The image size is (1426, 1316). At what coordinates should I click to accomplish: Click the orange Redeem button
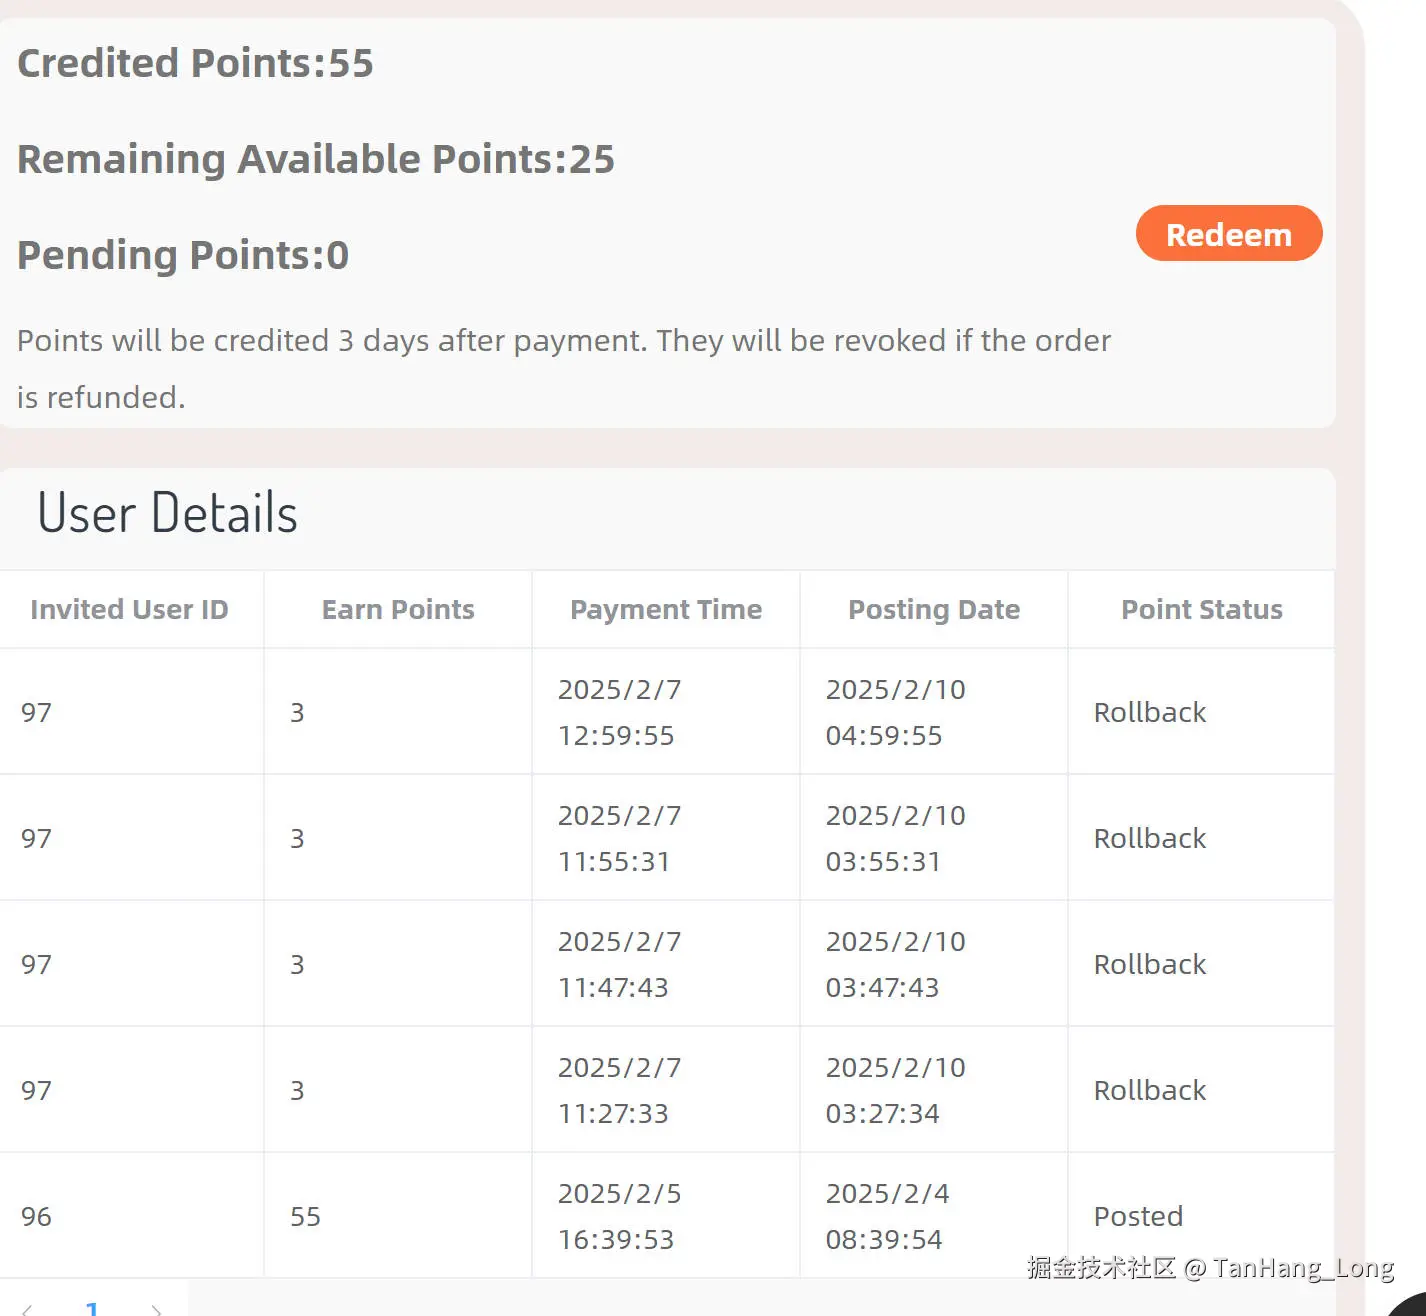(x=1228, y=234)
